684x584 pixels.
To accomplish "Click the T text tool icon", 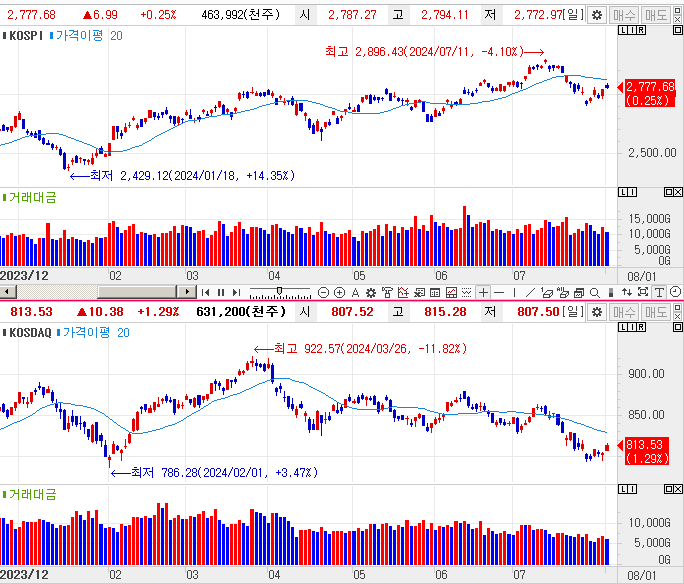I will click(659, 292).
